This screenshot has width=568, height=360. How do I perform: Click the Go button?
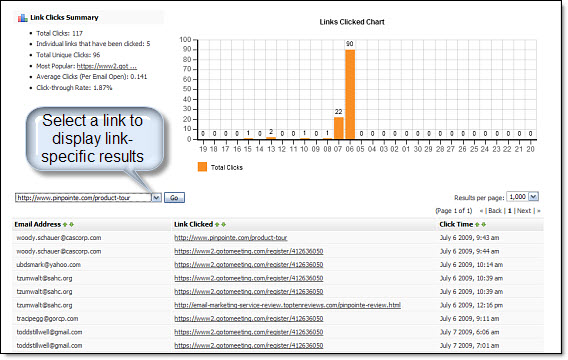point(174,198)
